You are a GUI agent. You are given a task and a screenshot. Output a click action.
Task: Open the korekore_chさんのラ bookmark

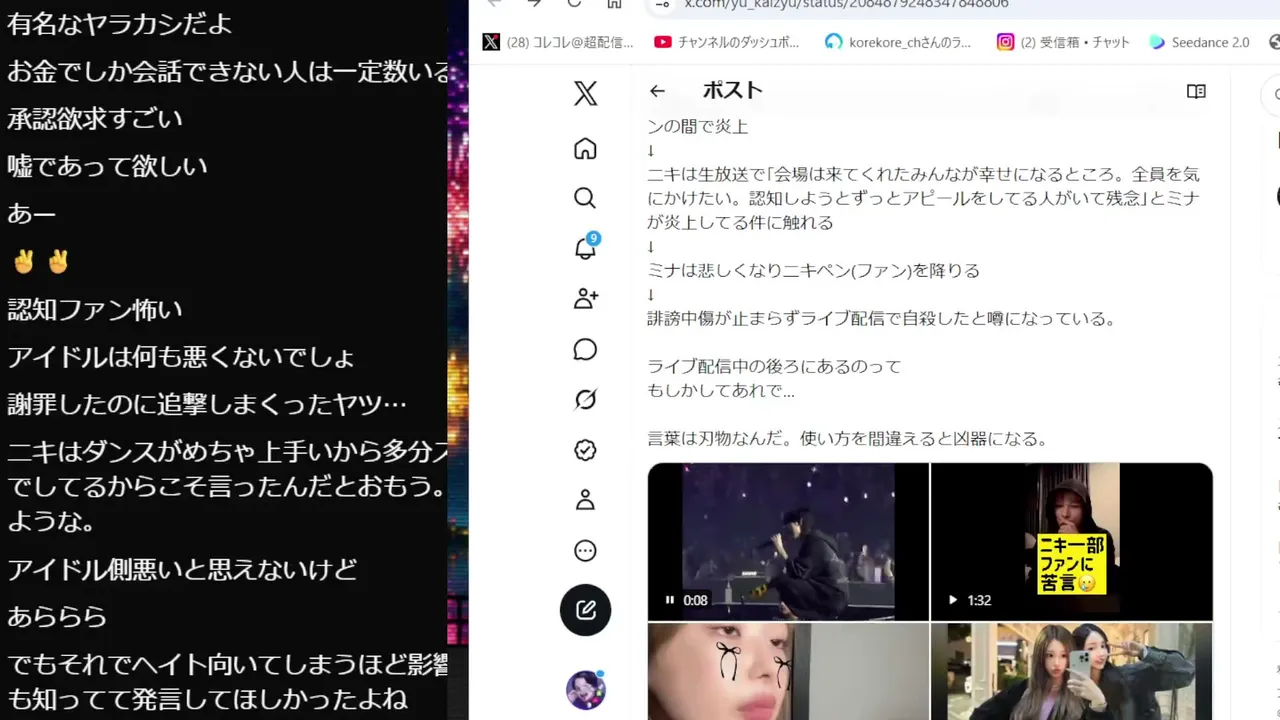tap(898, 42)
